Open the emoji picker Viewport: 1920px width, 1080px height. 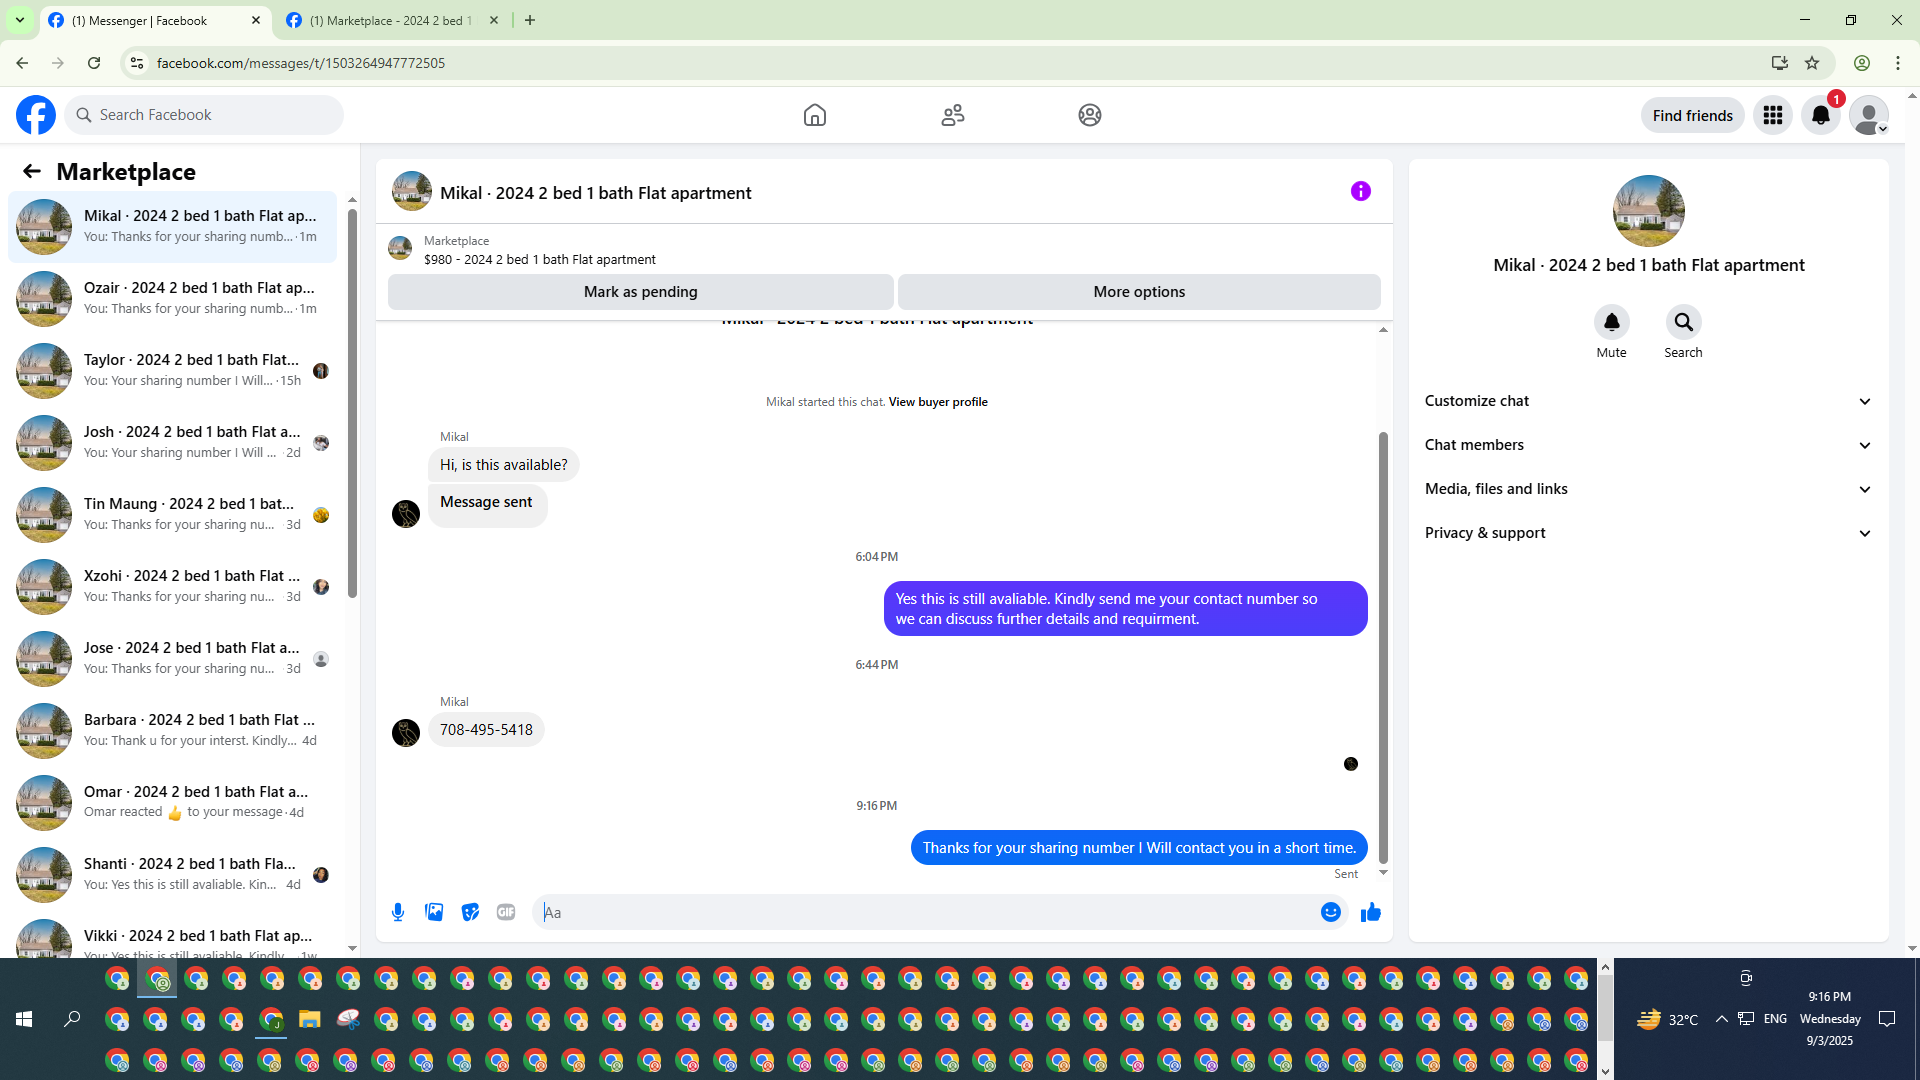(x=1331, y=912)
